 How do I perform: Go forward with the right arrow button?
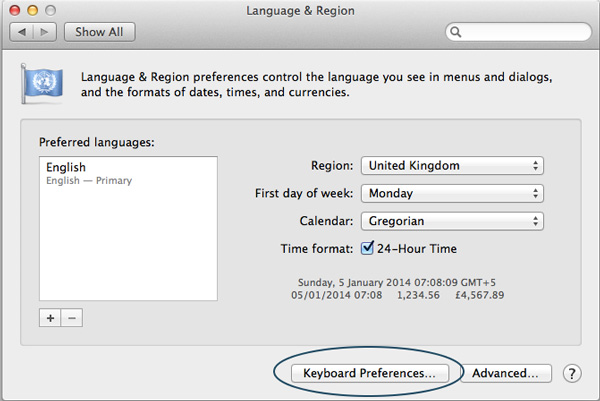(x=45, y=32)
